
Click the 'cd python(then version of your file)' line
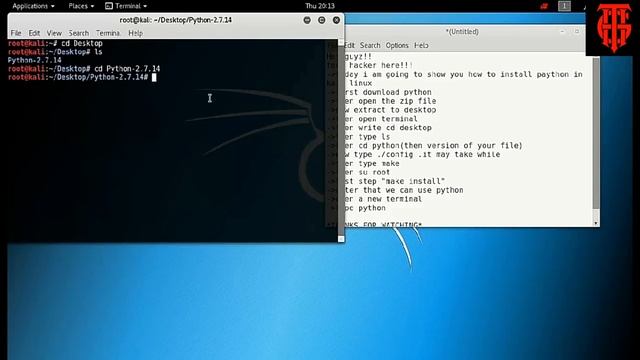pyautogui.click(x=433, y=146)
